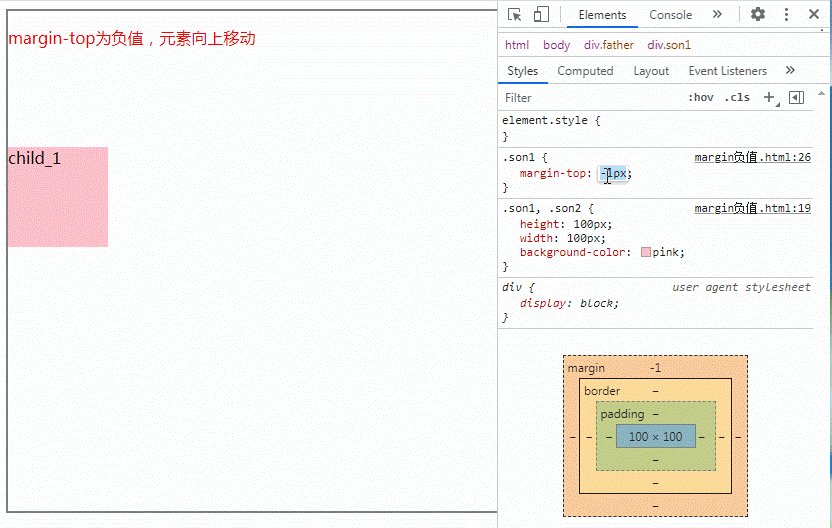This screenshot has width=832, height=528.
Task: Open the Event Listeners tab
Action: tap(727, 71)
